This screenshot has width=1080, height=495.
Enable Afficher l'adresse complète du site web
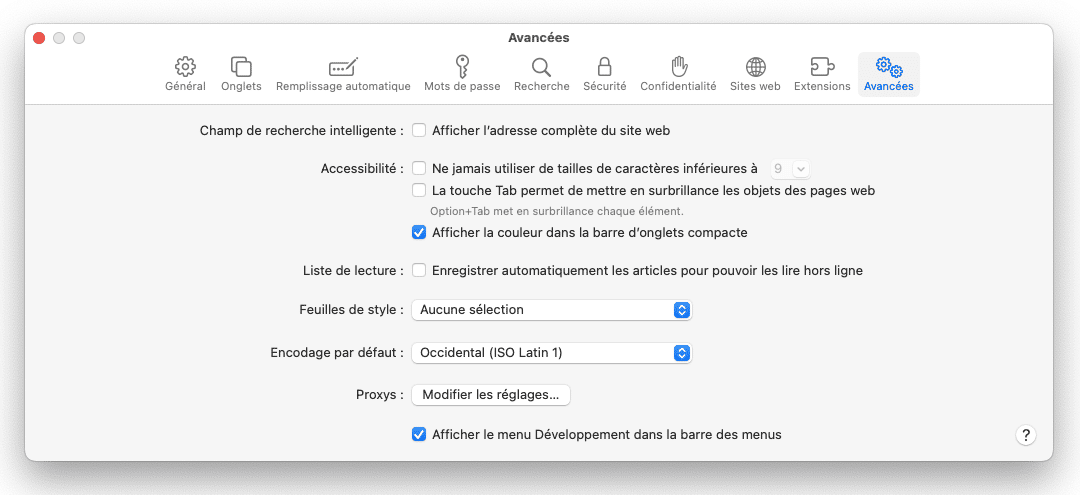[x=420, y=130]
